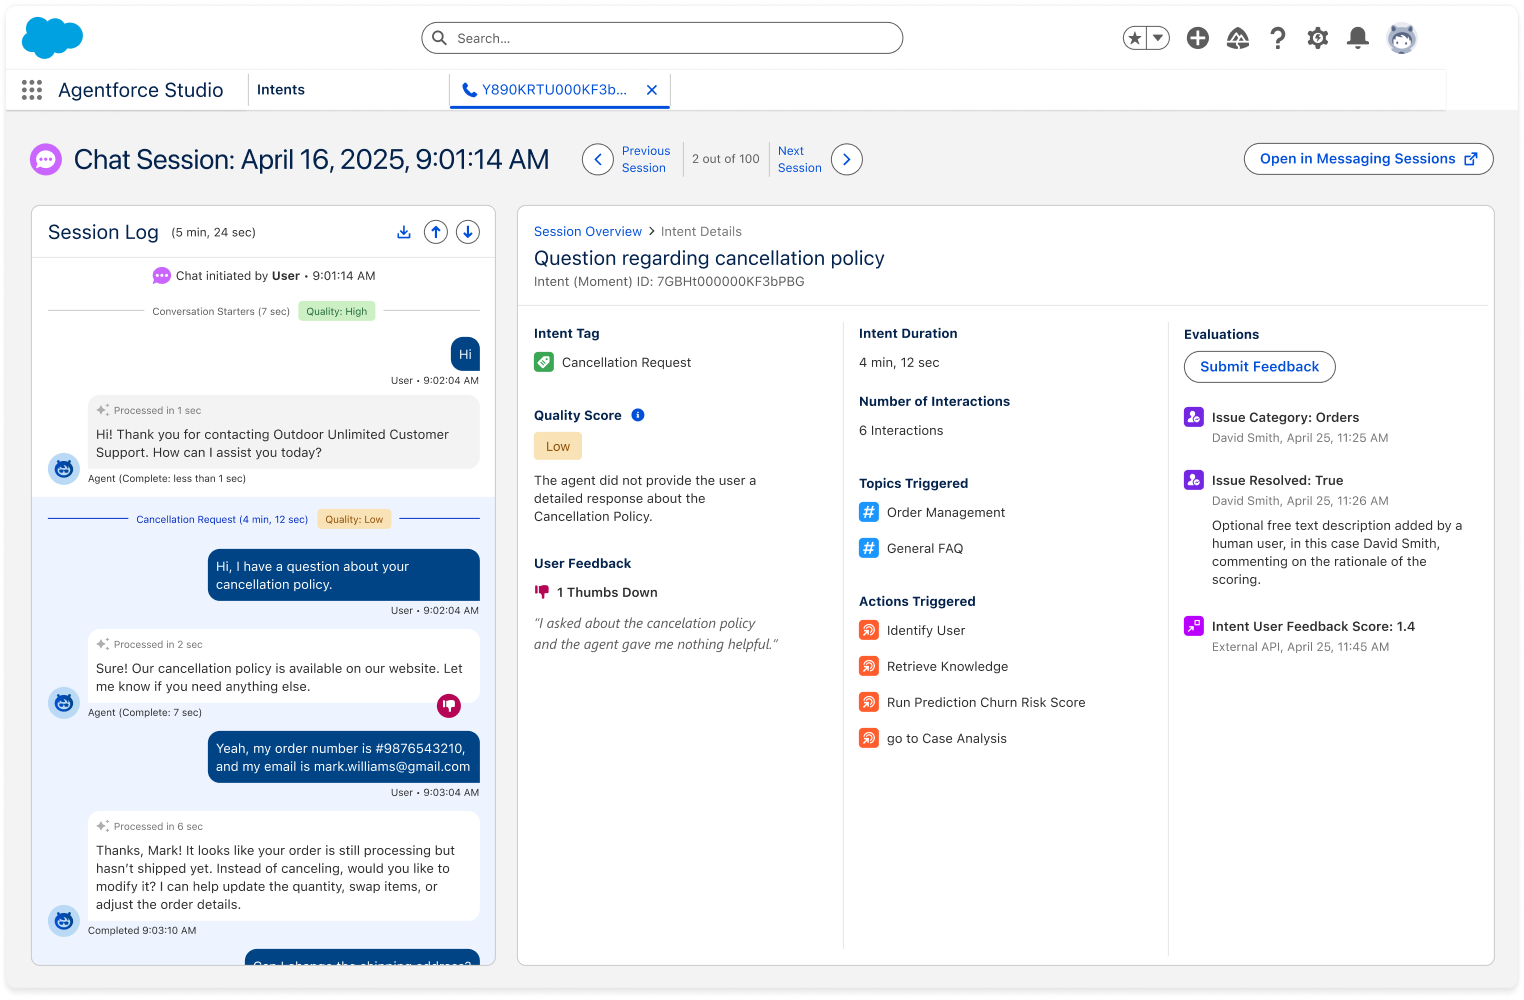Click the General FAQ topic
Viewport: 1524px width, 1000px height.
tap(925, 548)
